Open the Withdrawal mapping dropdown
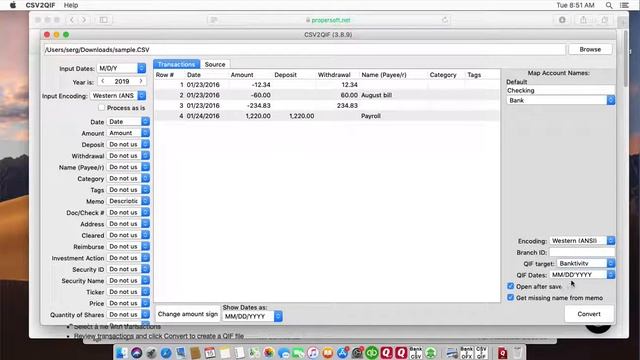The image size is (640, 360). click(128, 156)
